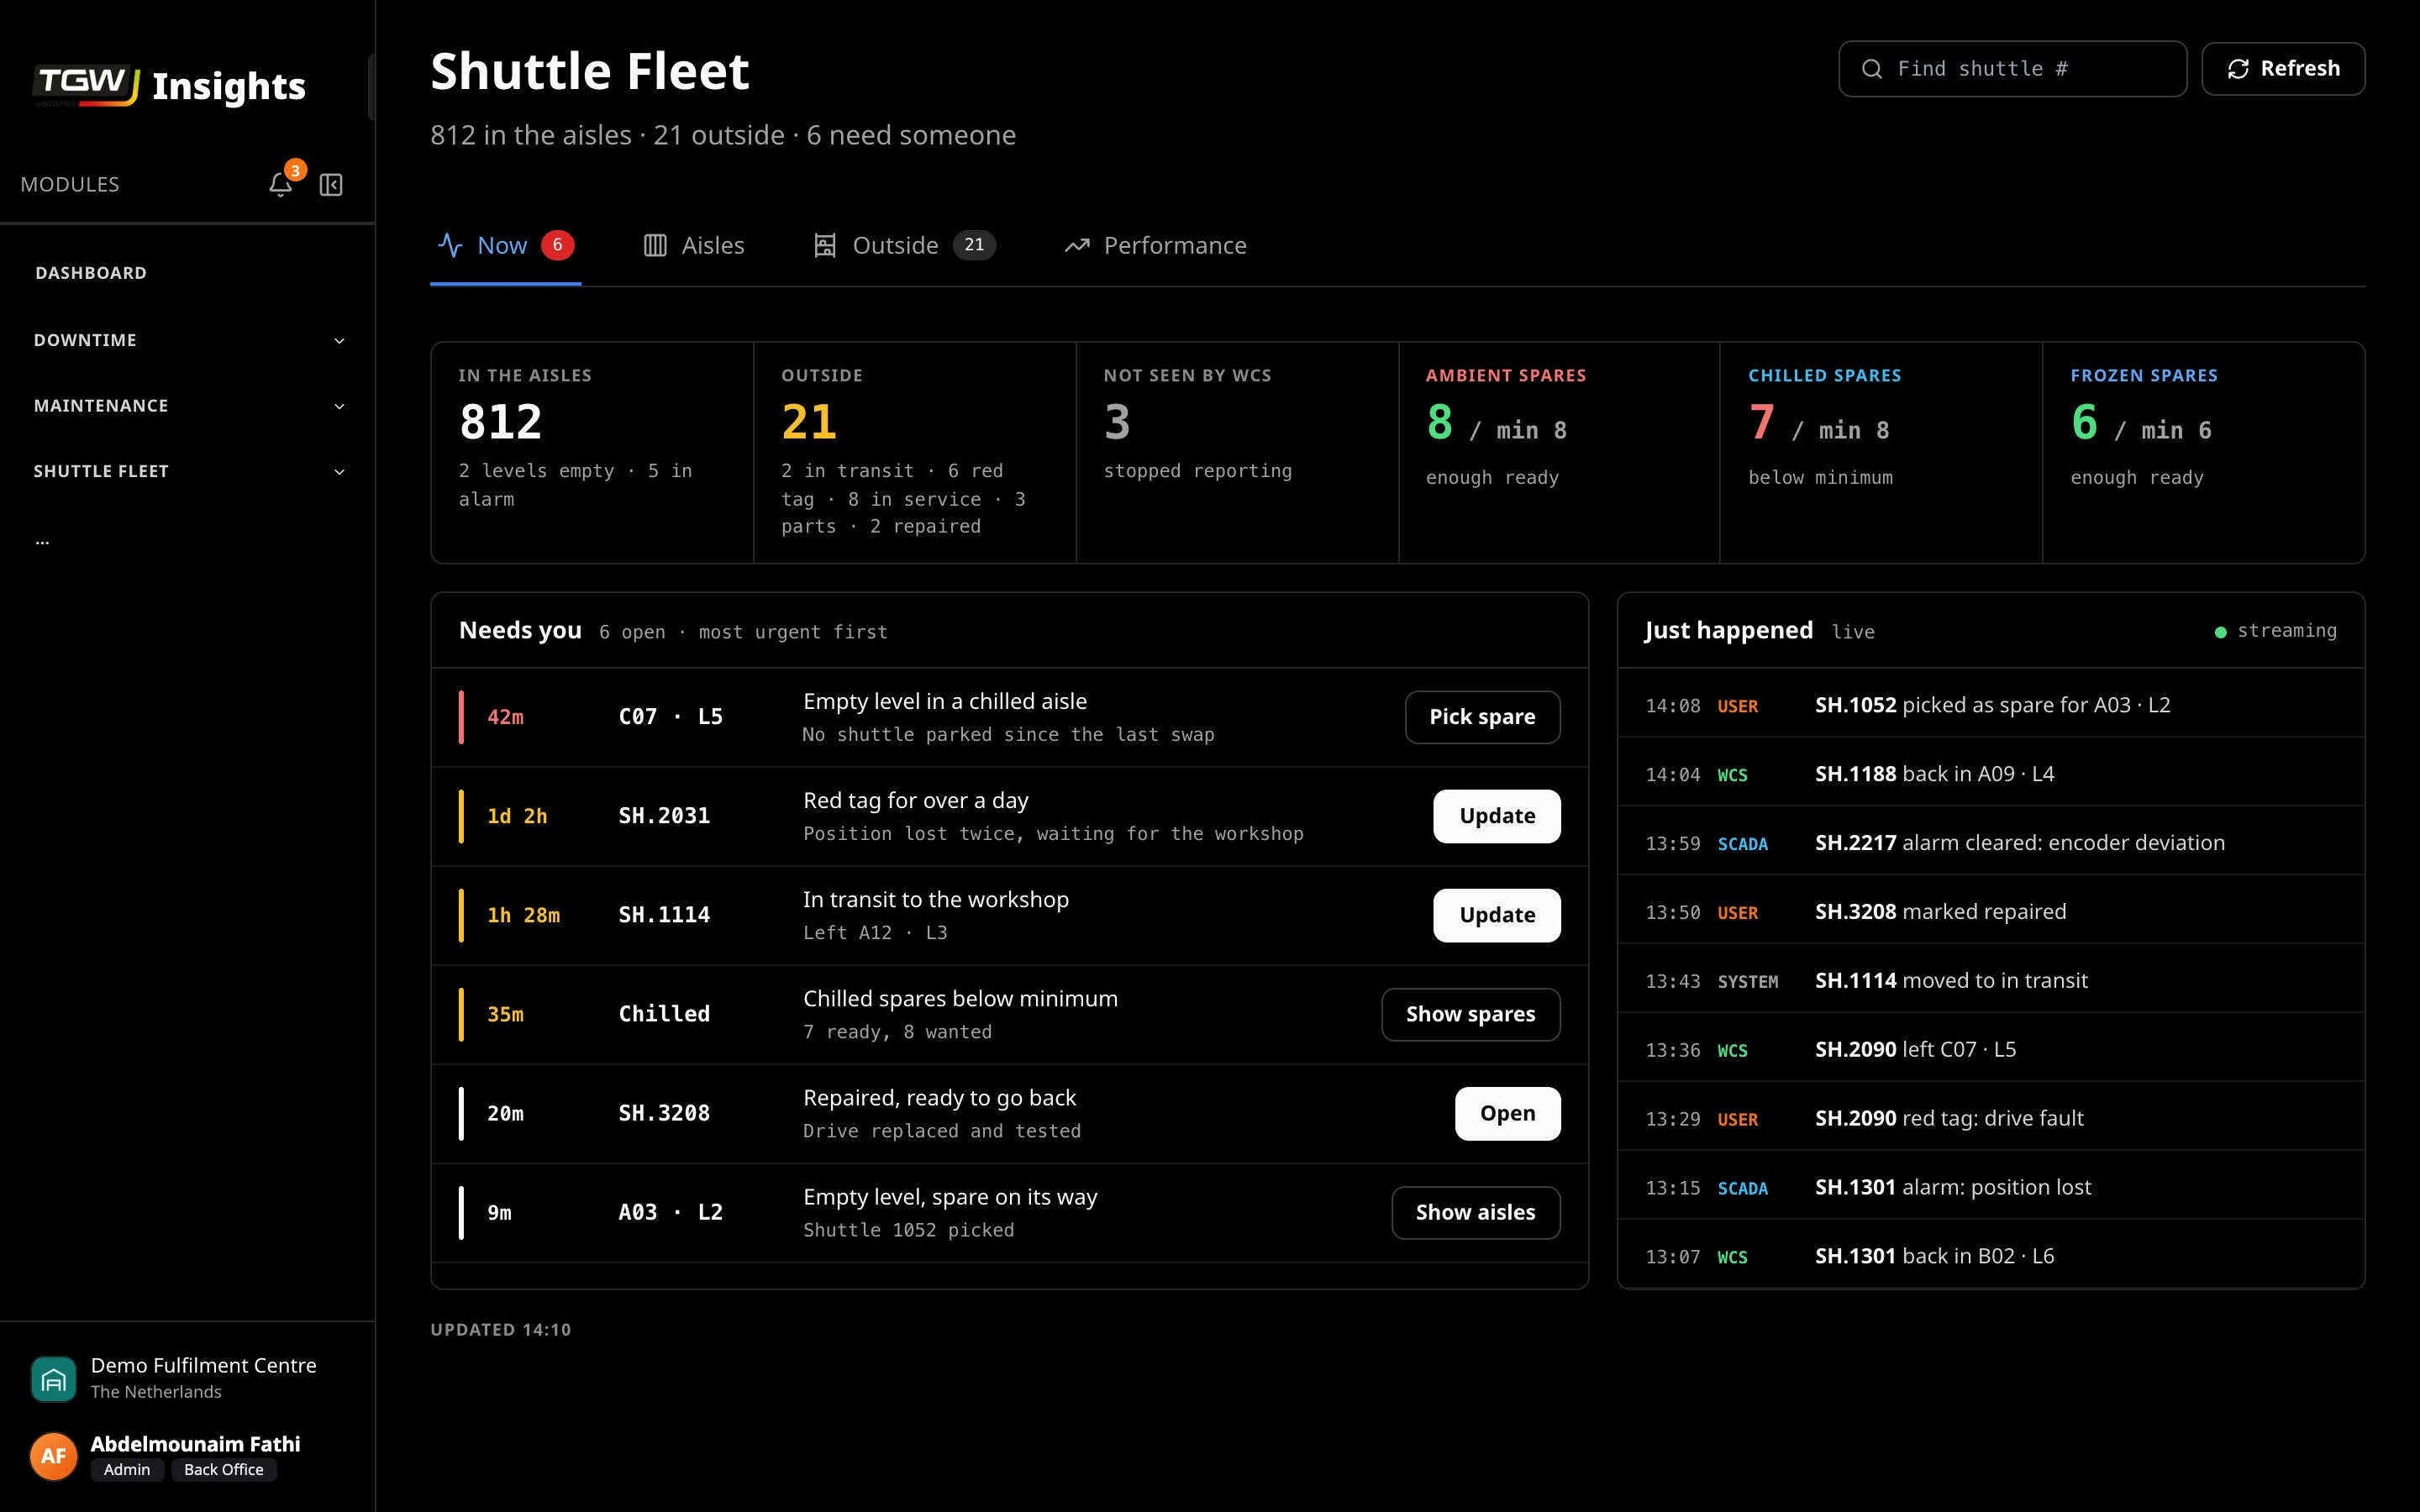Switch to the Performance tab
Screen dimensions: 2420x1512
(x=1155, y=245)
